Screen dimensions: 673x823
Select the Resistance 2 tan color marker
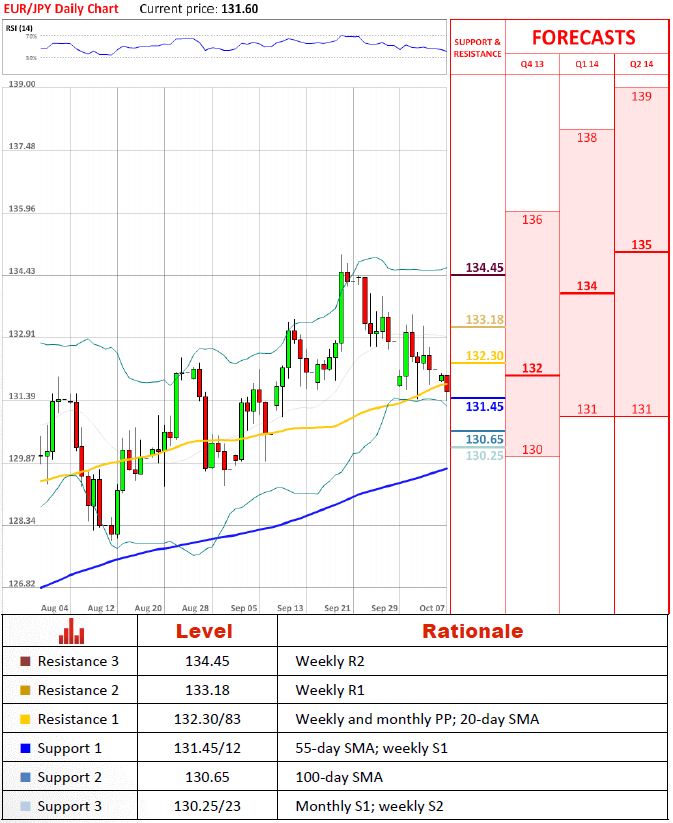24,690
